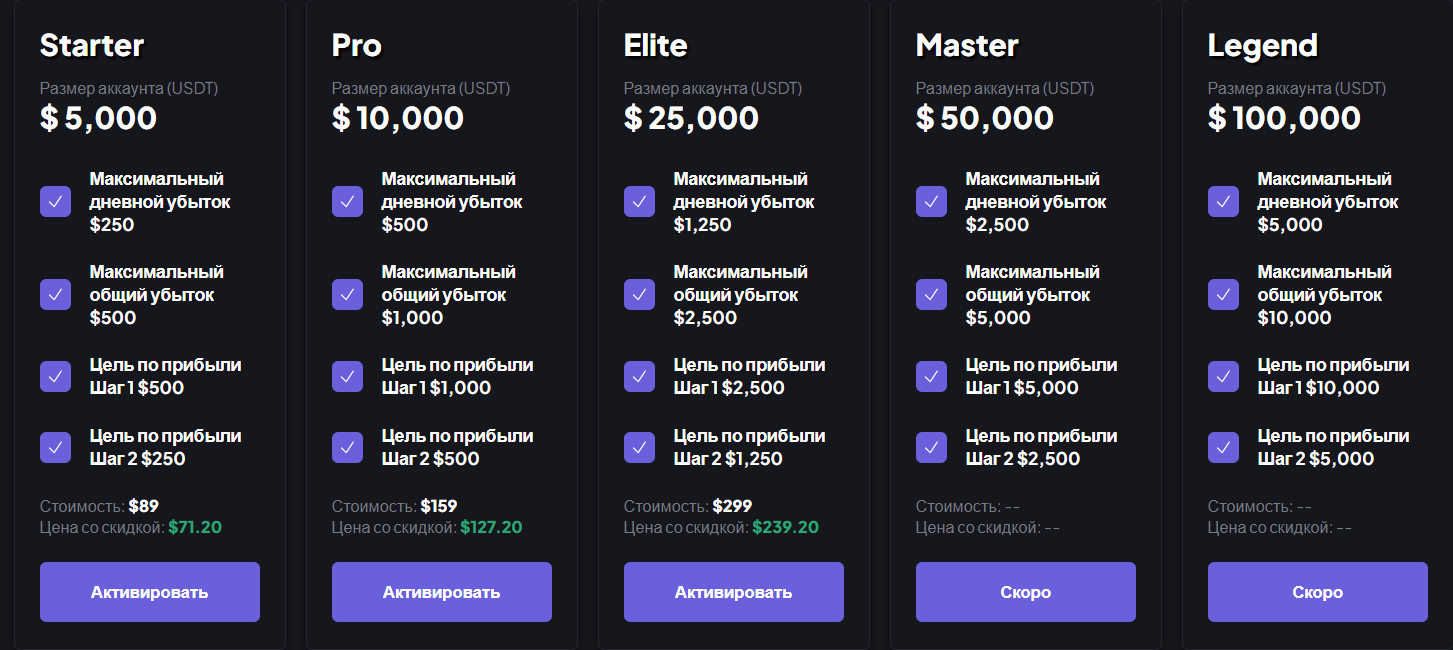1453x650 pixels.
Task: Click Master Шаг 1 $5,000 checkmark
Action: [x=932, y=376]
